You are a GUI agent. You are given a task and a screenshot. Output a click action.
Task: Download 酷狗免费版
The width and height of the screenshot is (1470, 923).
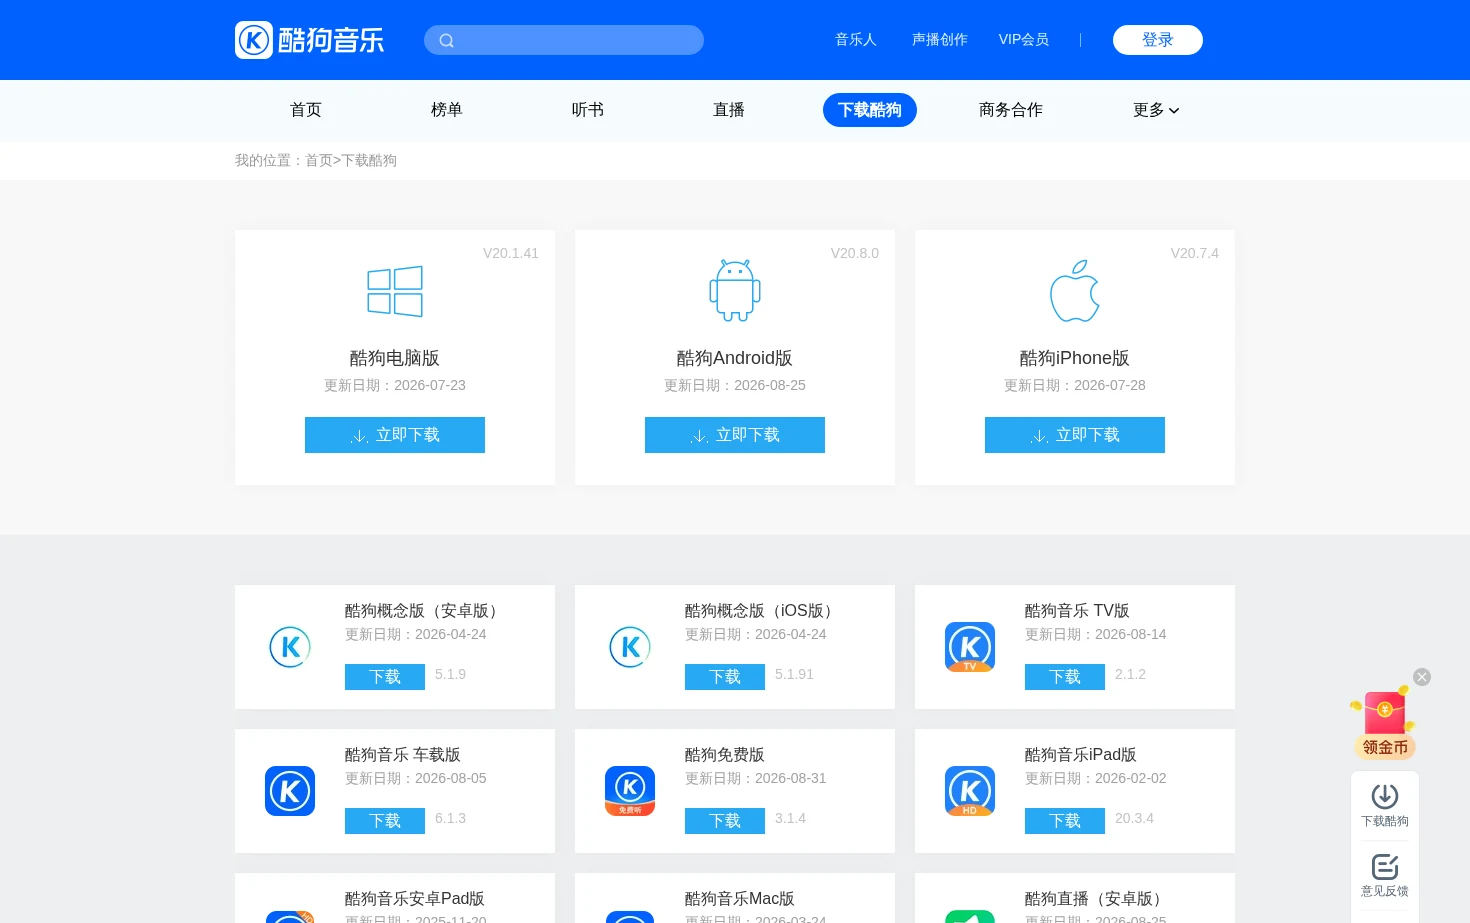coord(725,821)
